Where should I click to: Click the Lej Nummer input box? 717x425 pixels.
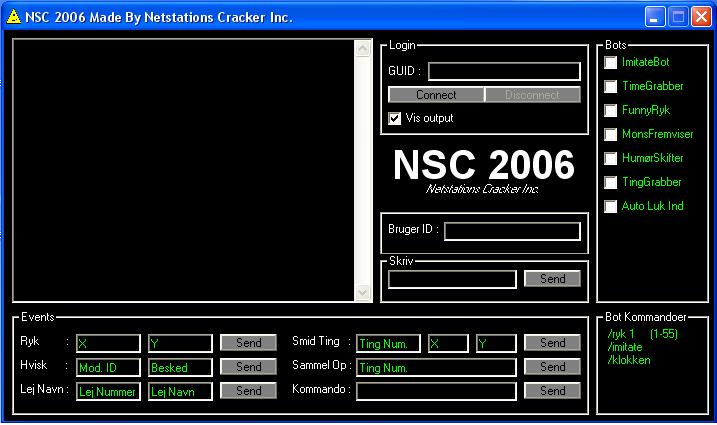pos(108,391)
